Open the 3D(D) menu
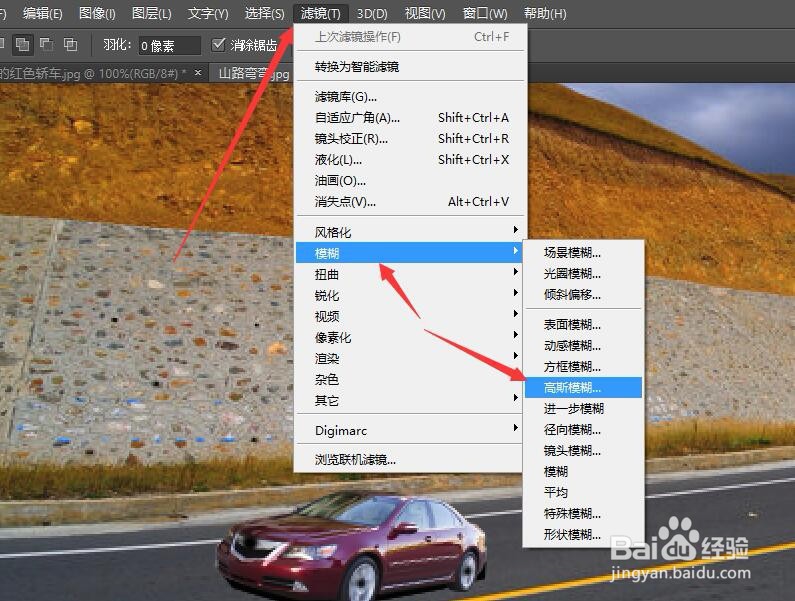Screen dimensions: 795x601 pos(372,13)
